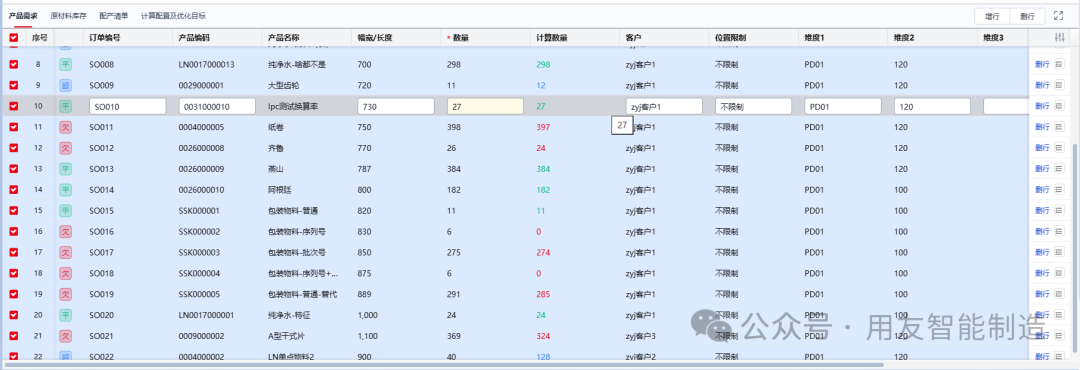
Task: Click the 计算数量 column header
Action: point(552,38)
